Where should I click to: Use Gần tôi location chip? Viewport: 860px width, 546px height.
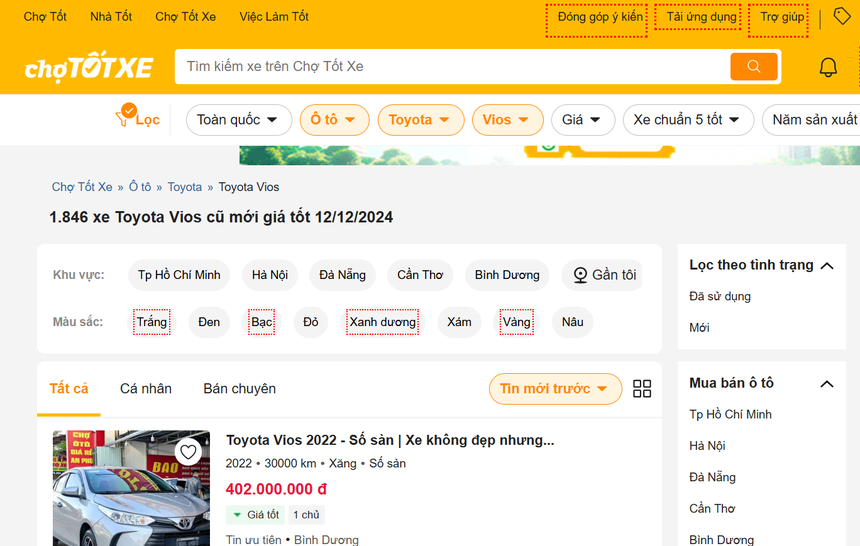(x=604, y=275)
